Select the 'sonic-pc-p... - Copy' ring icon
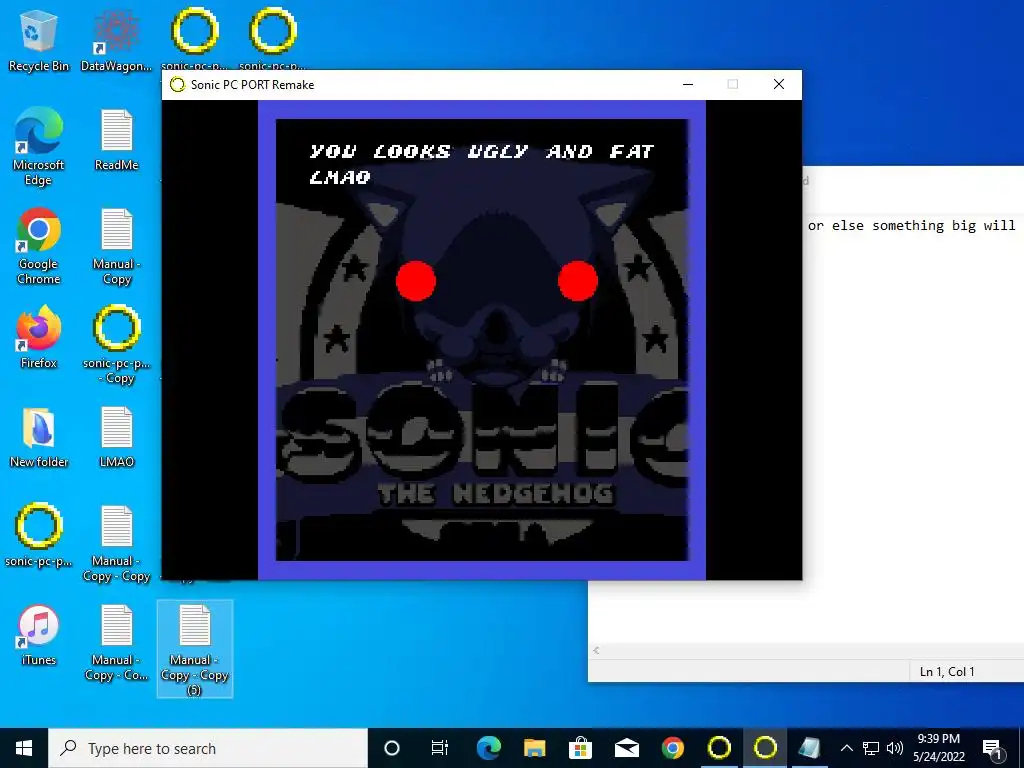The image size is (1024, 768). [x=116, y=345]
